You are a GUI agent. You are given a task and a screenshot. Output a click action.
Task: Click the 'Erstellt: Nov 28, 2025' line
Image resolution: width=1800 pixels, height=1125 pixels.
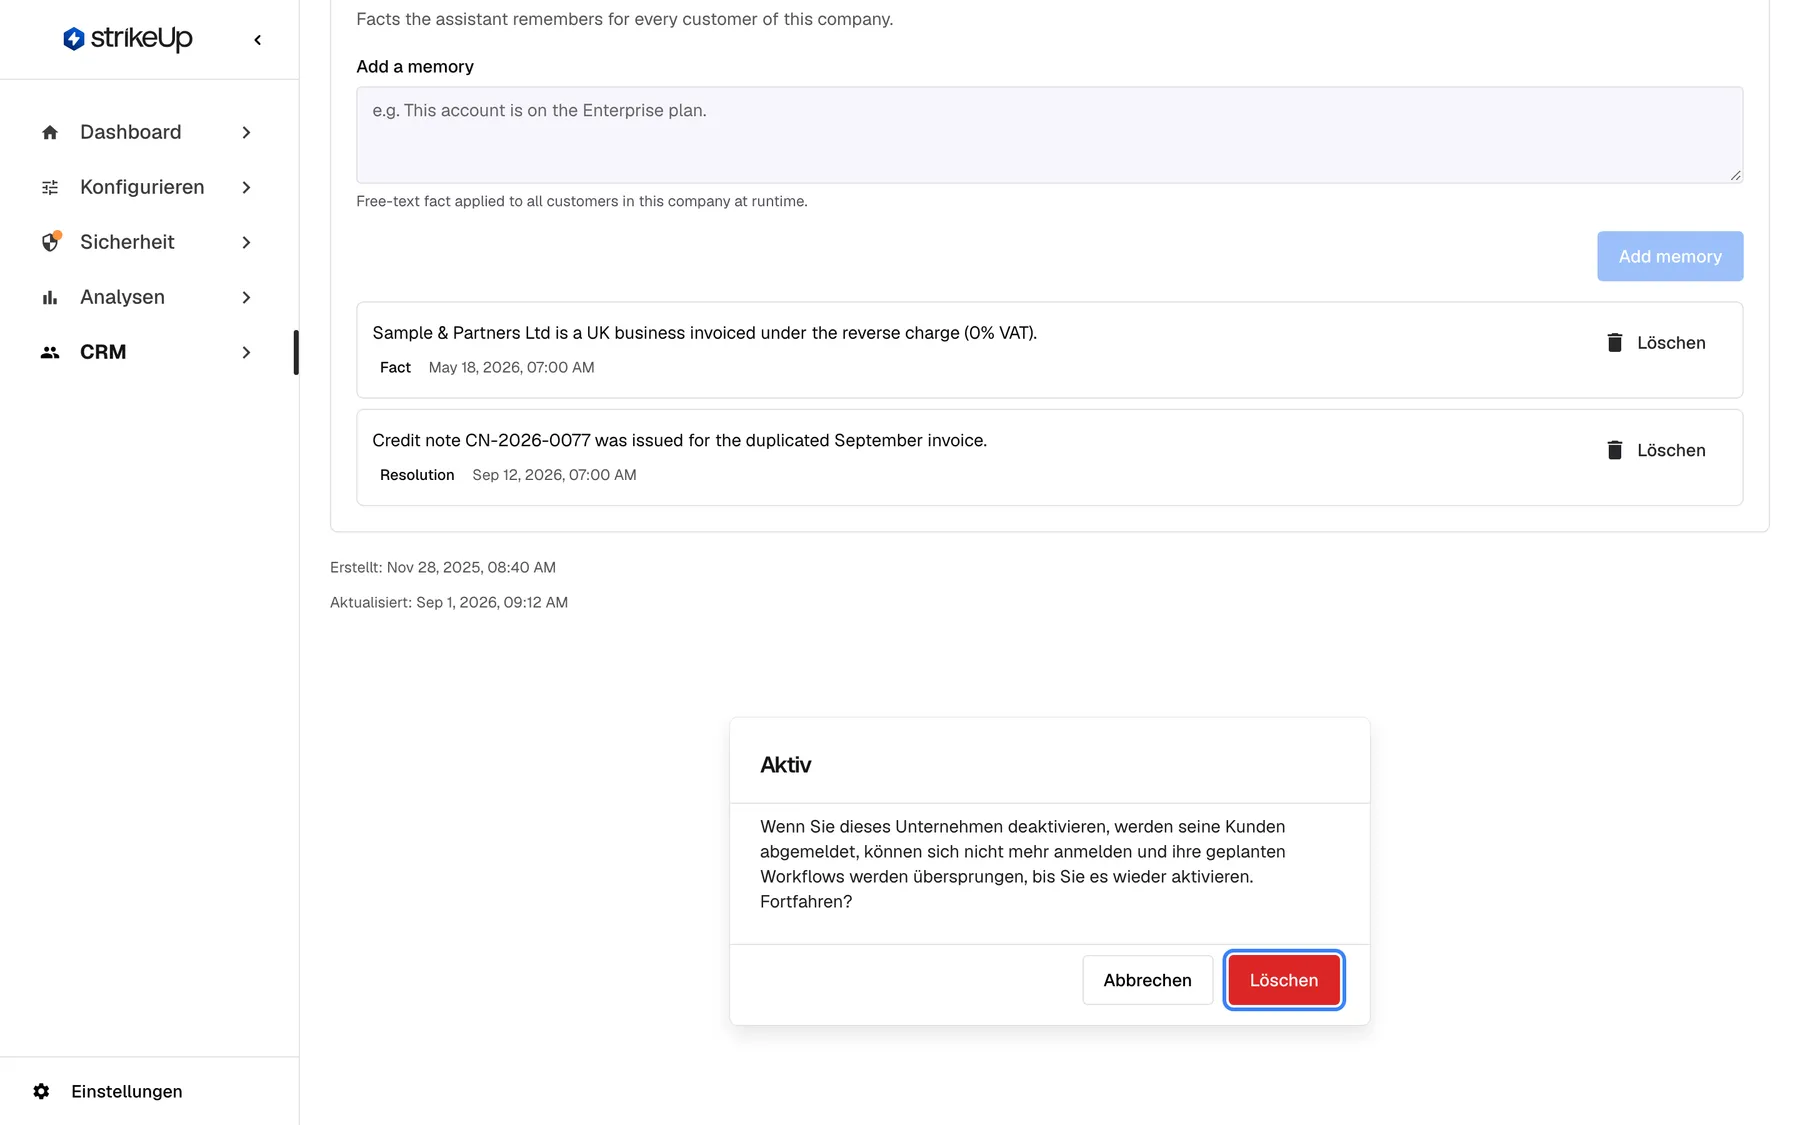tap(443, 567)
